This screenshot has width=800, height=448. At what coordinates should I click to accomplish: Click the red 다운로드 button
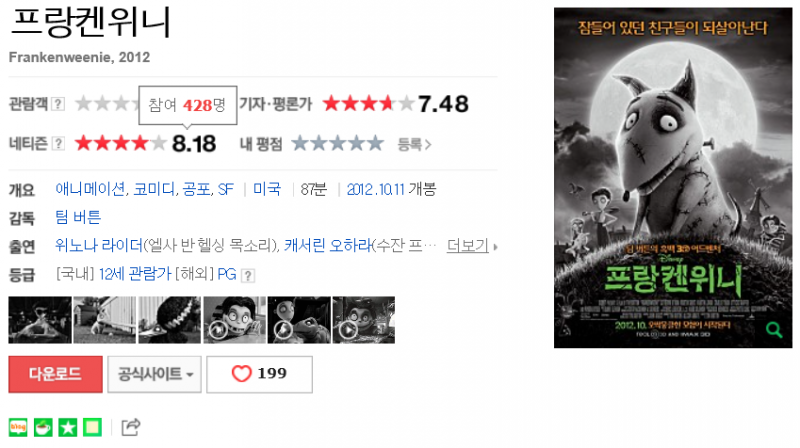pyautogui.click(x=55, y=374)
